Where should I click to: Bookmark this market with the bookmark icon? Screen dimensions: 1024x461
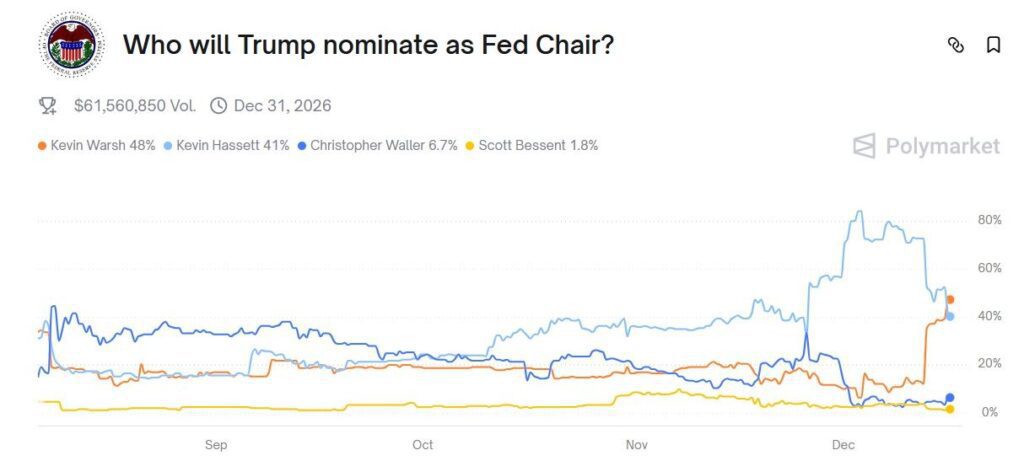tap(993, 45)
